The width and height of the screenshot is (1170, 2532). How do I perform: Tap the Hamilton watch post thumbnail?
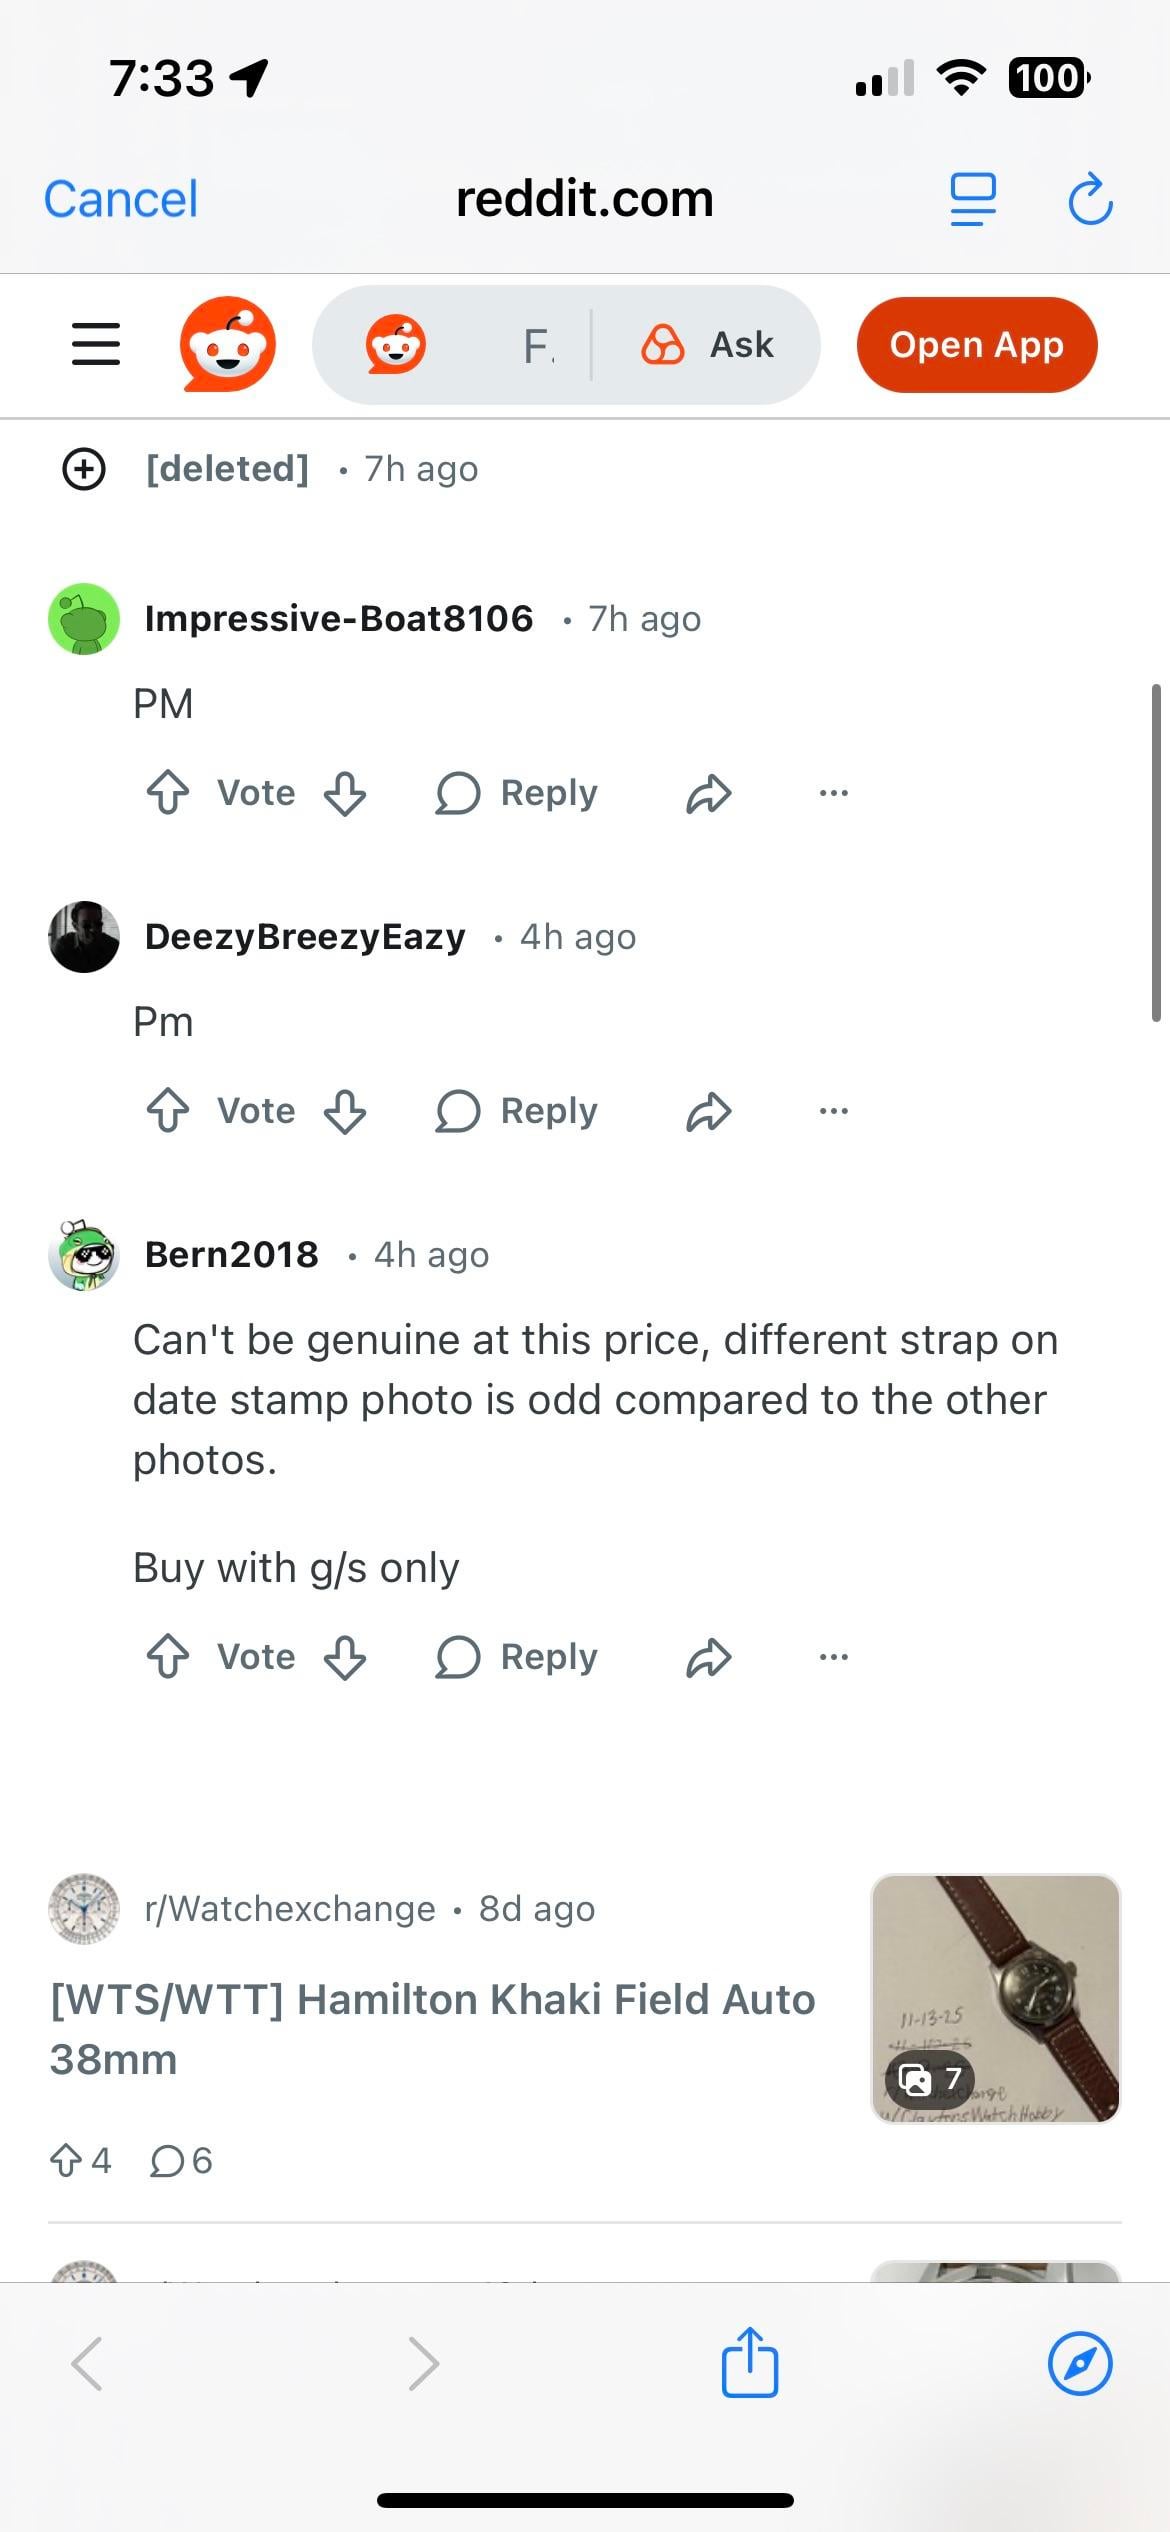point(996,1999)
